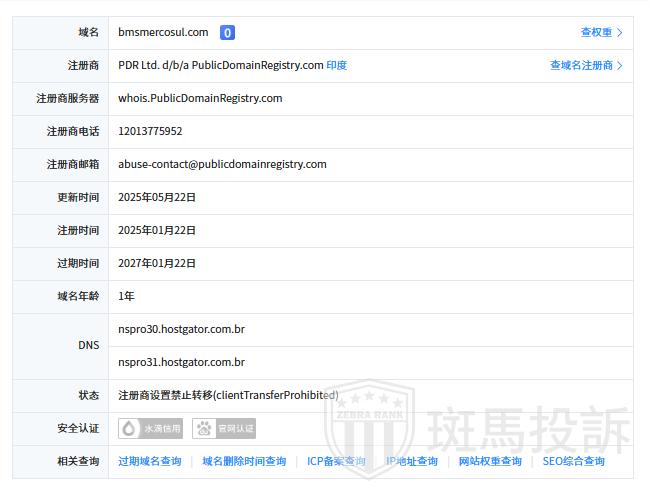Open 域名删除时间查询 link

(244, 461)
